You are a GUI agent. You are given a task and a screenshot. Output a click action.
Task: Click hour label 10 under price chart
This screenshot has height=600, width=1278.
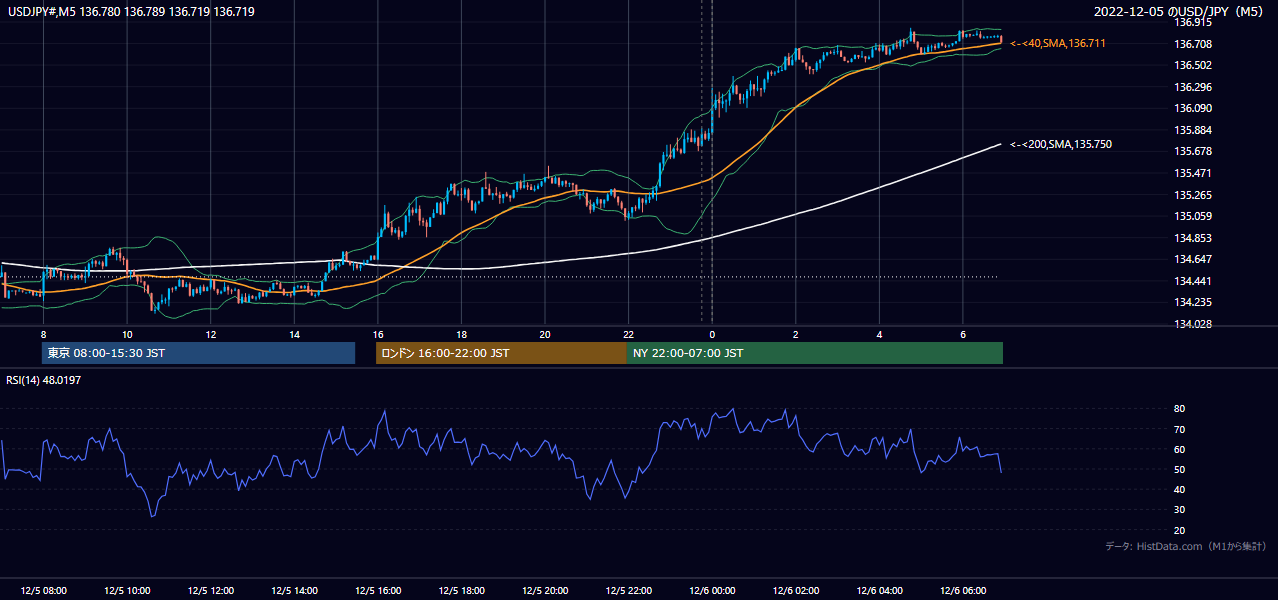(x=127, y=334)
